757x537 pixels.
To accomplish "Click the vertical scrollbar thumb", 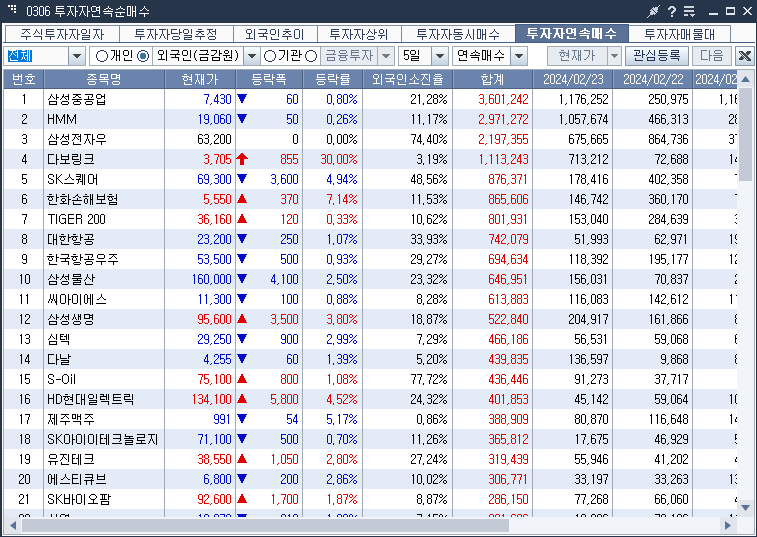I will tap(745, 134).
